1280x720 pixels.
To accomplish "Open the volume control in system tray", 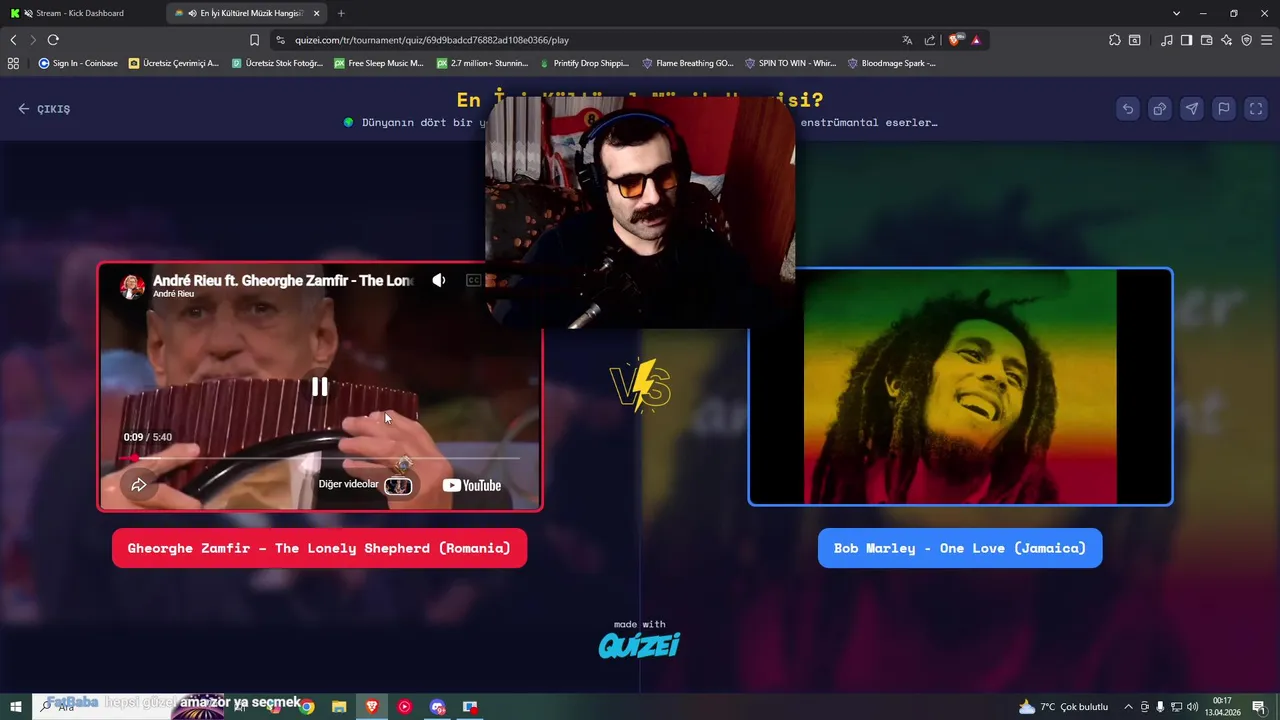I will [1192, 707].
